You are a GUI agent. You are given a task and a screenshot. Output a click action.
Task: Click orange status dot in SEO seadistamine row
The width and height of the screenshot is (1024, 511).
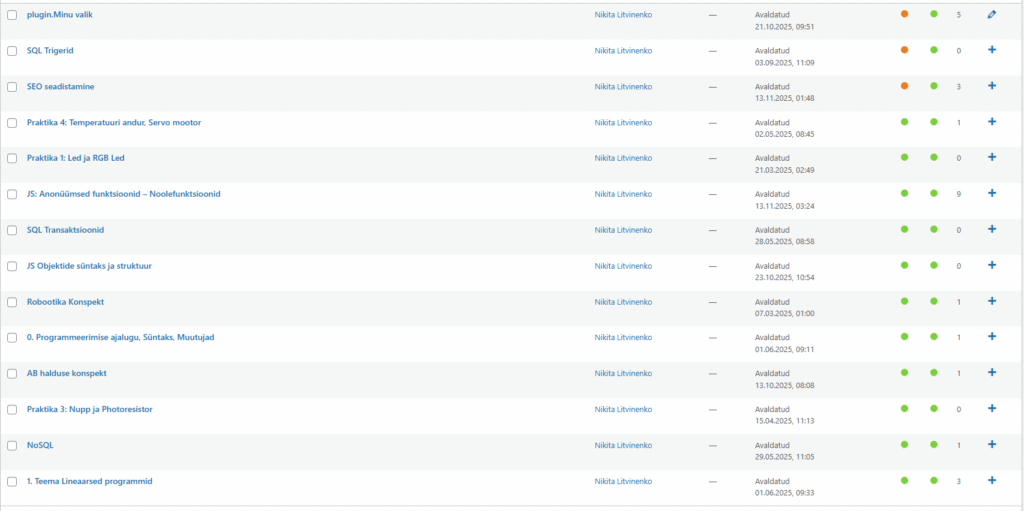(904, 86)
